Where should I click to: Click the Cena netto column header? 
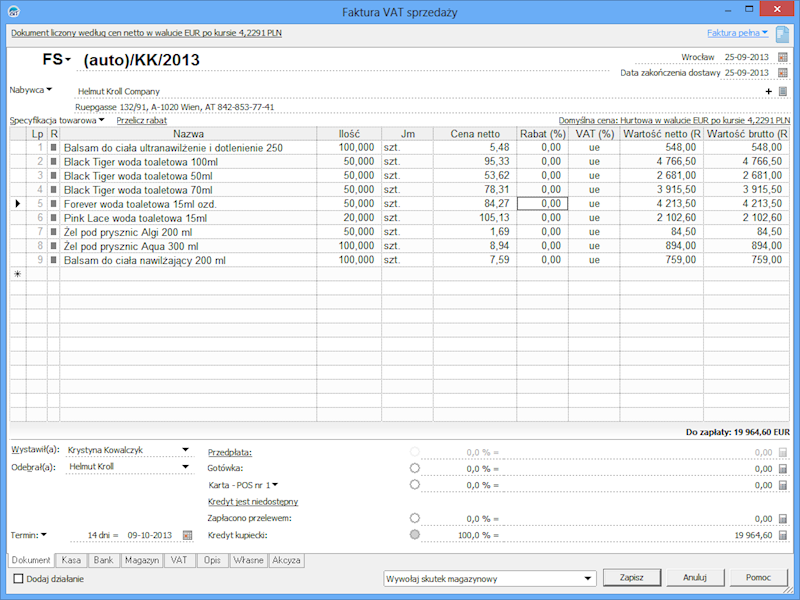475,134
